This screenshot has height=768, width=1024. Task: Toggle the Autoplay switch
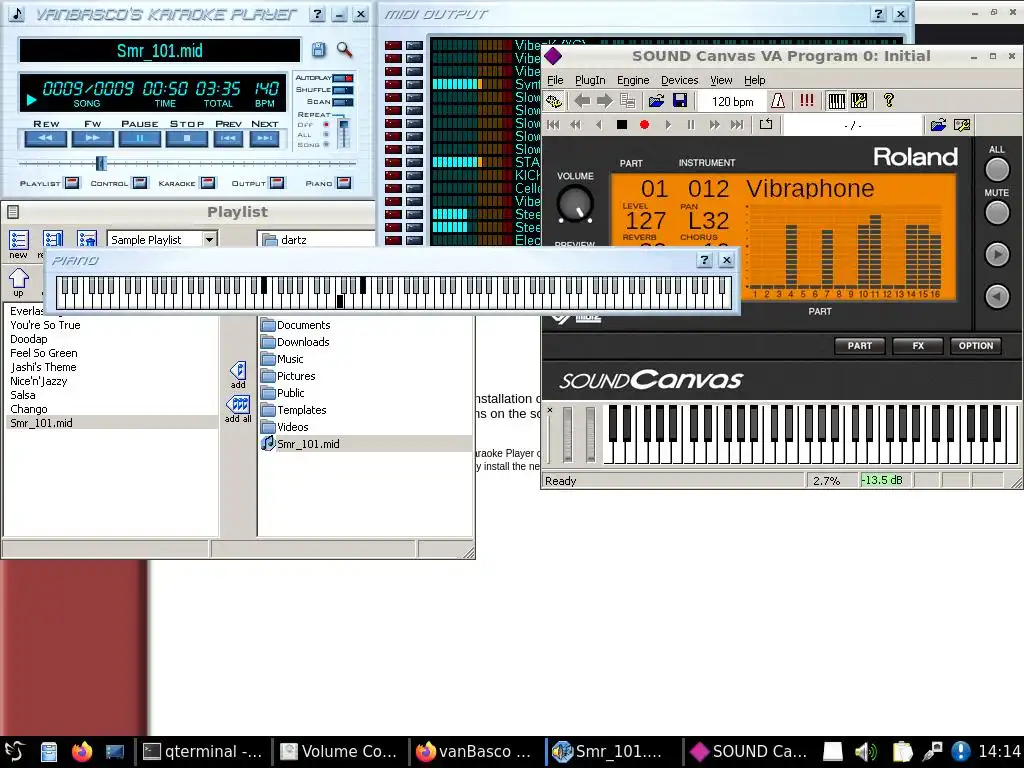[x=343, y=78]
